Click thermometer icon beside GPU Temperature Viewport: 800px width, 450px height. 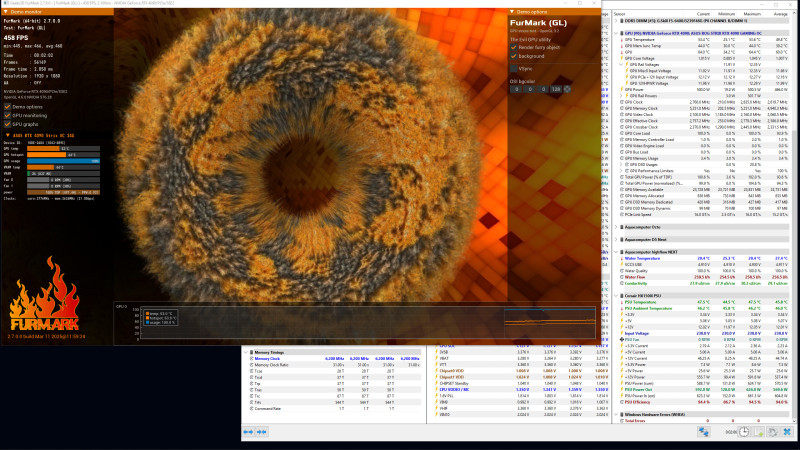[x=622, y=39]
